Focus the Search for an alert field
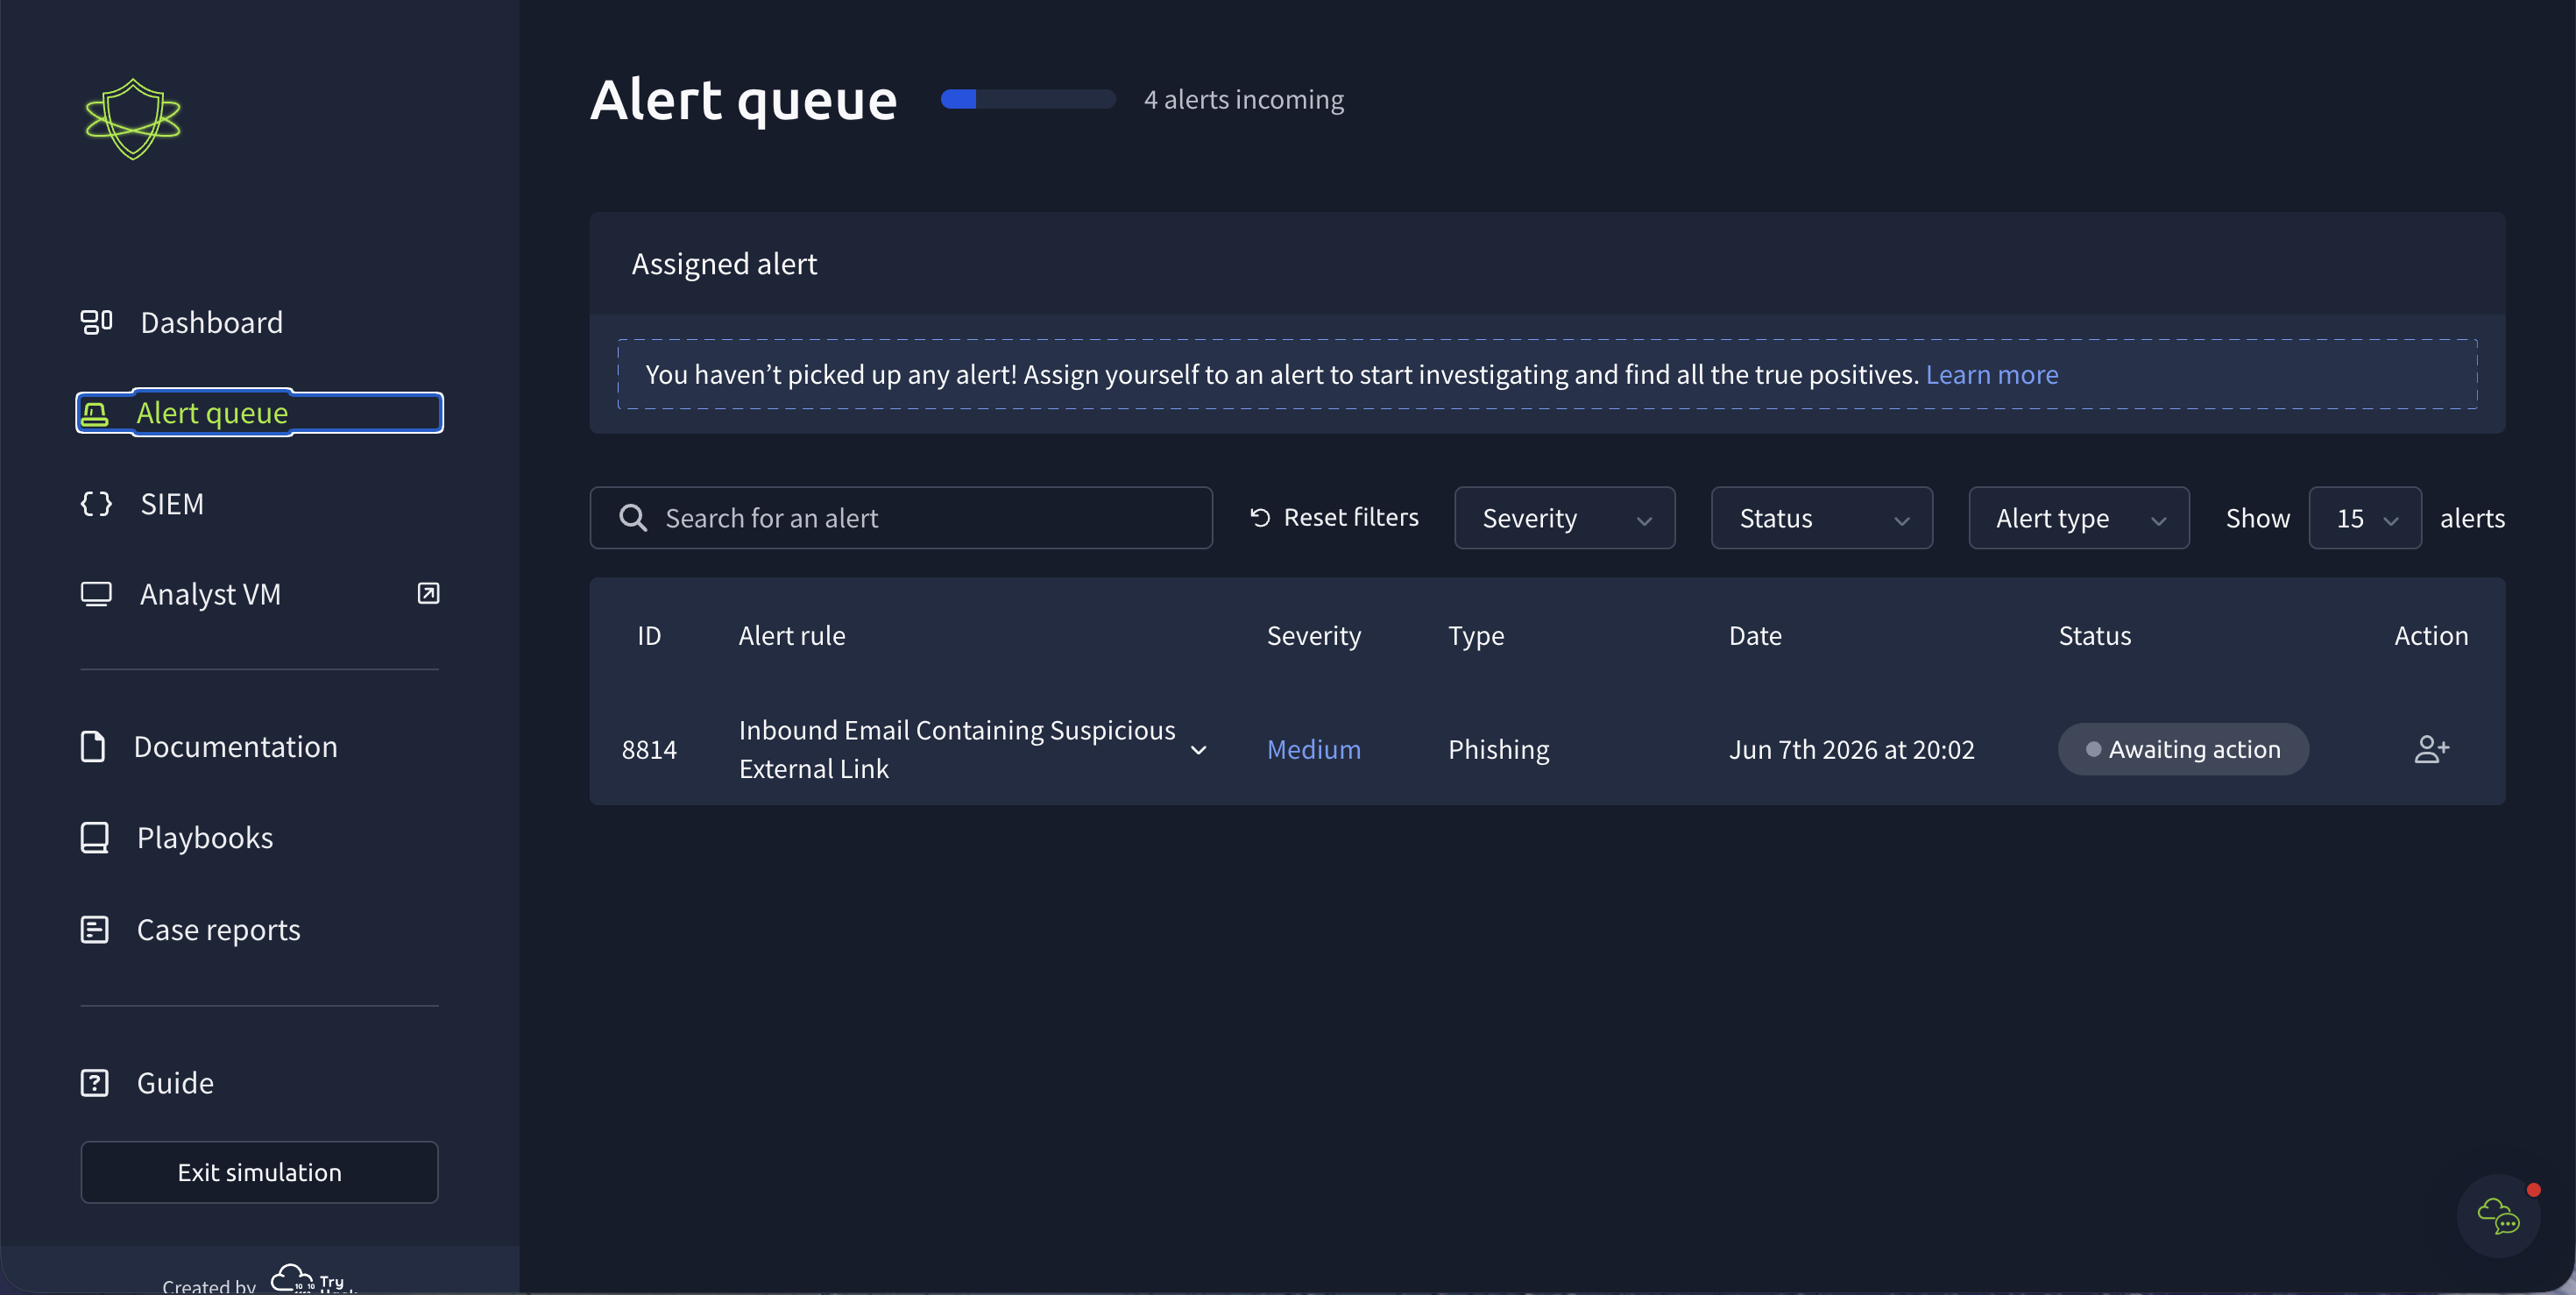The image size is (2576, 1295). 901,518
